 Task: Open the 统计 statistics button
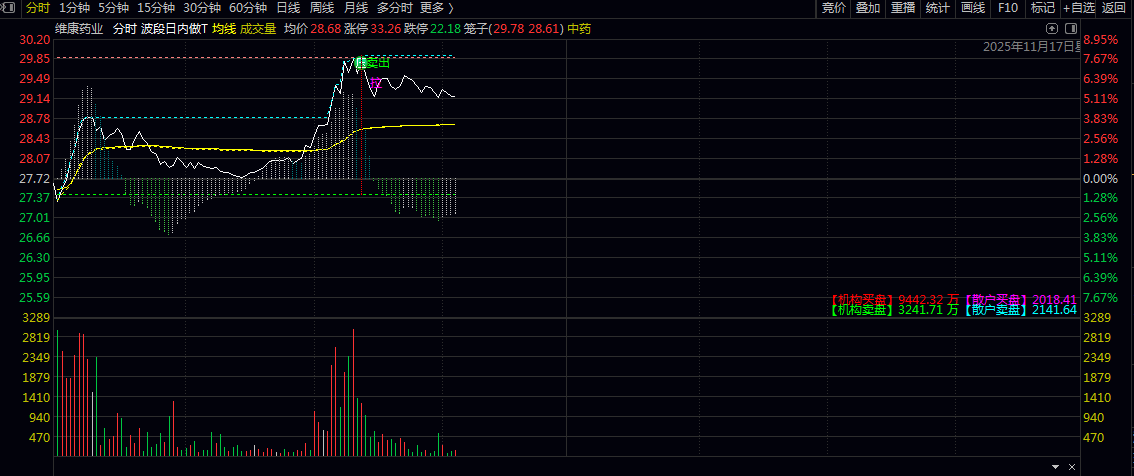[937, 8]
